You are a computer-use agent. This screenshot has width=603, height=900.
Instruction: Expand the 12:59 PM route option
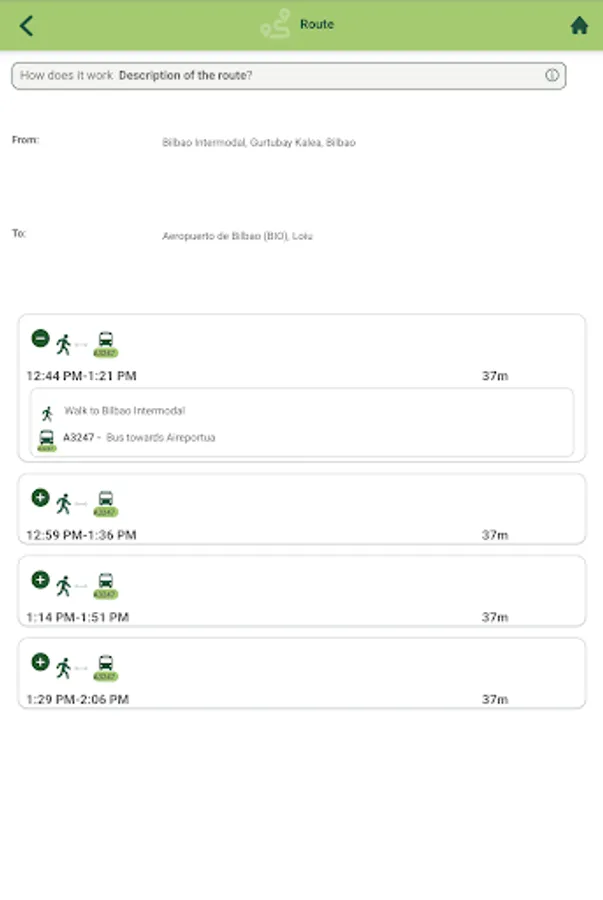coord(40,497)
